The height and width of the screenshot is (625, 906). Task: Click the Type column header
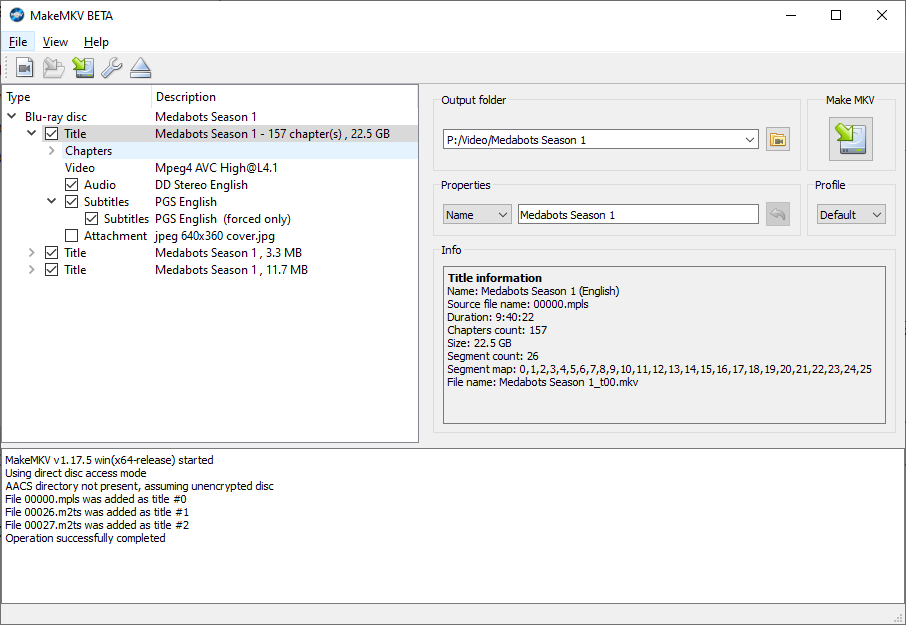pyautogui.click(x=77, y=96)
